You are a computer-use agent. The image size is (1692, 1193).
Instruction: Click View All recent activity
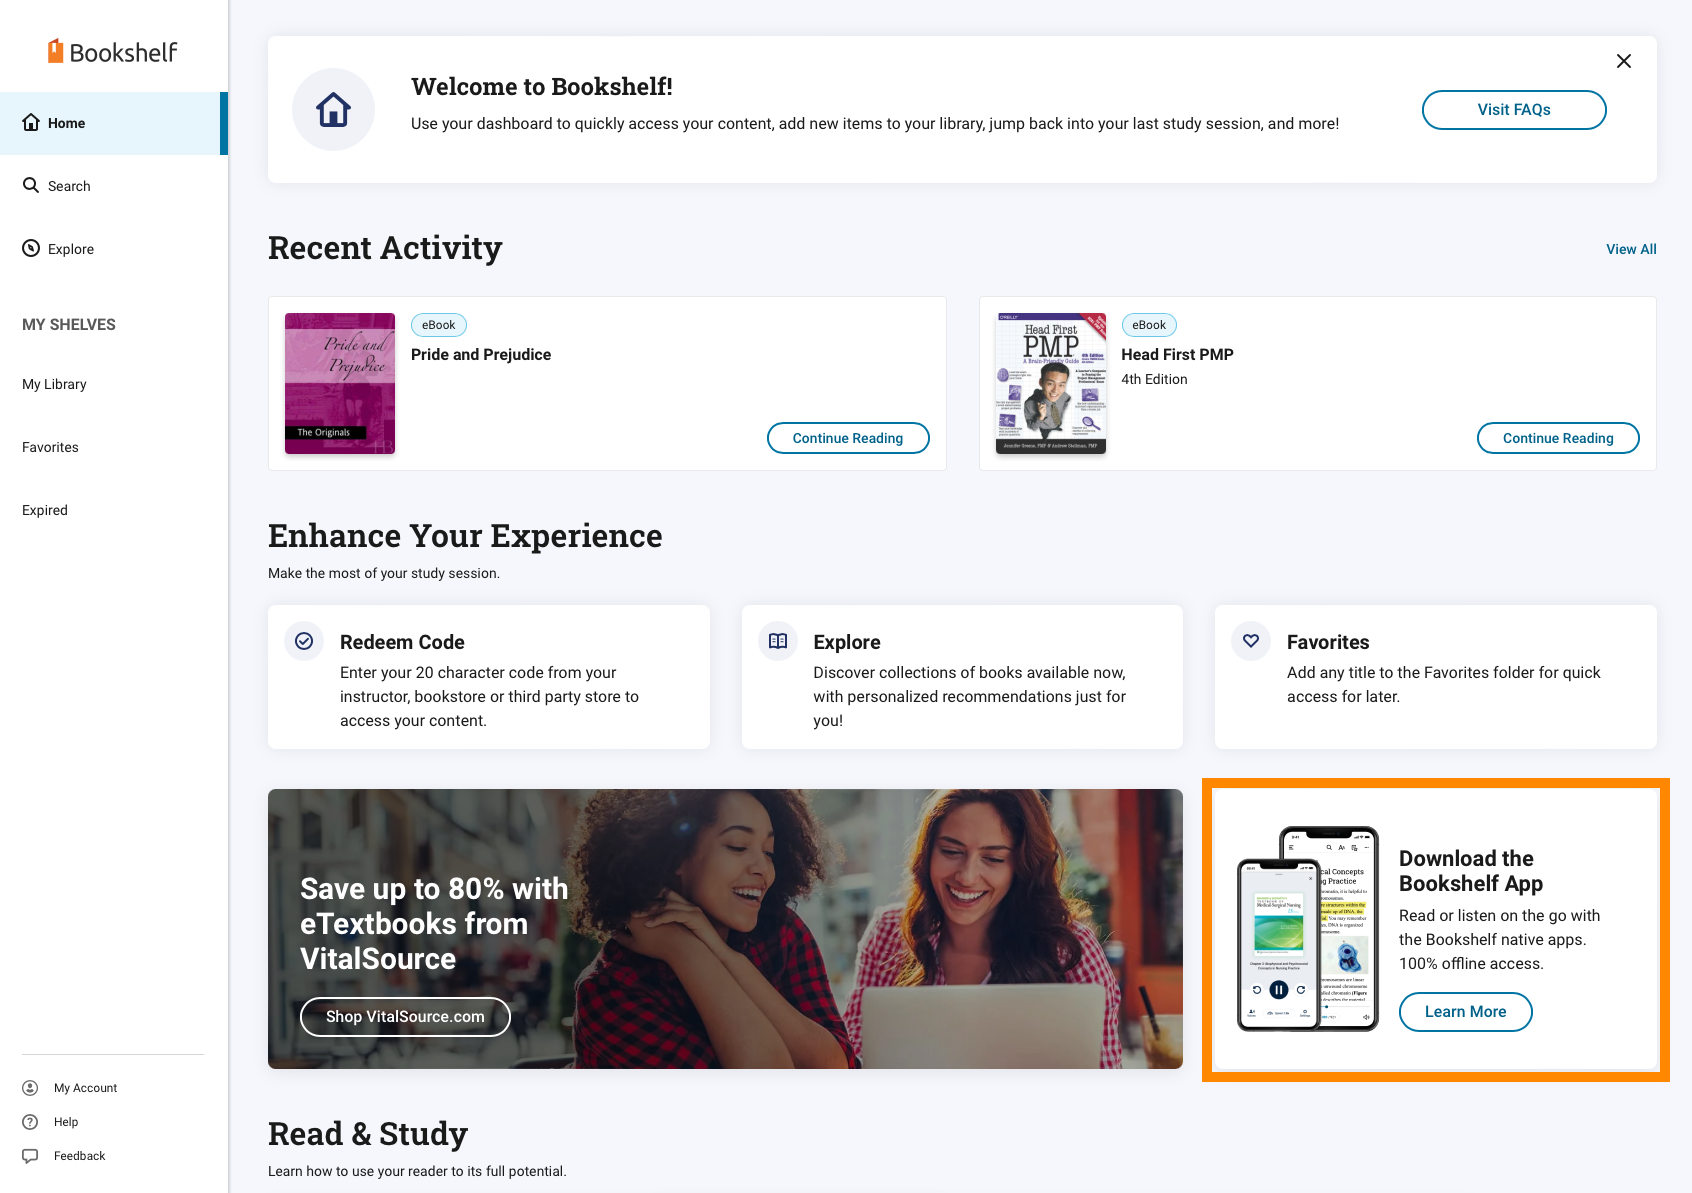tap(1631, 249)
